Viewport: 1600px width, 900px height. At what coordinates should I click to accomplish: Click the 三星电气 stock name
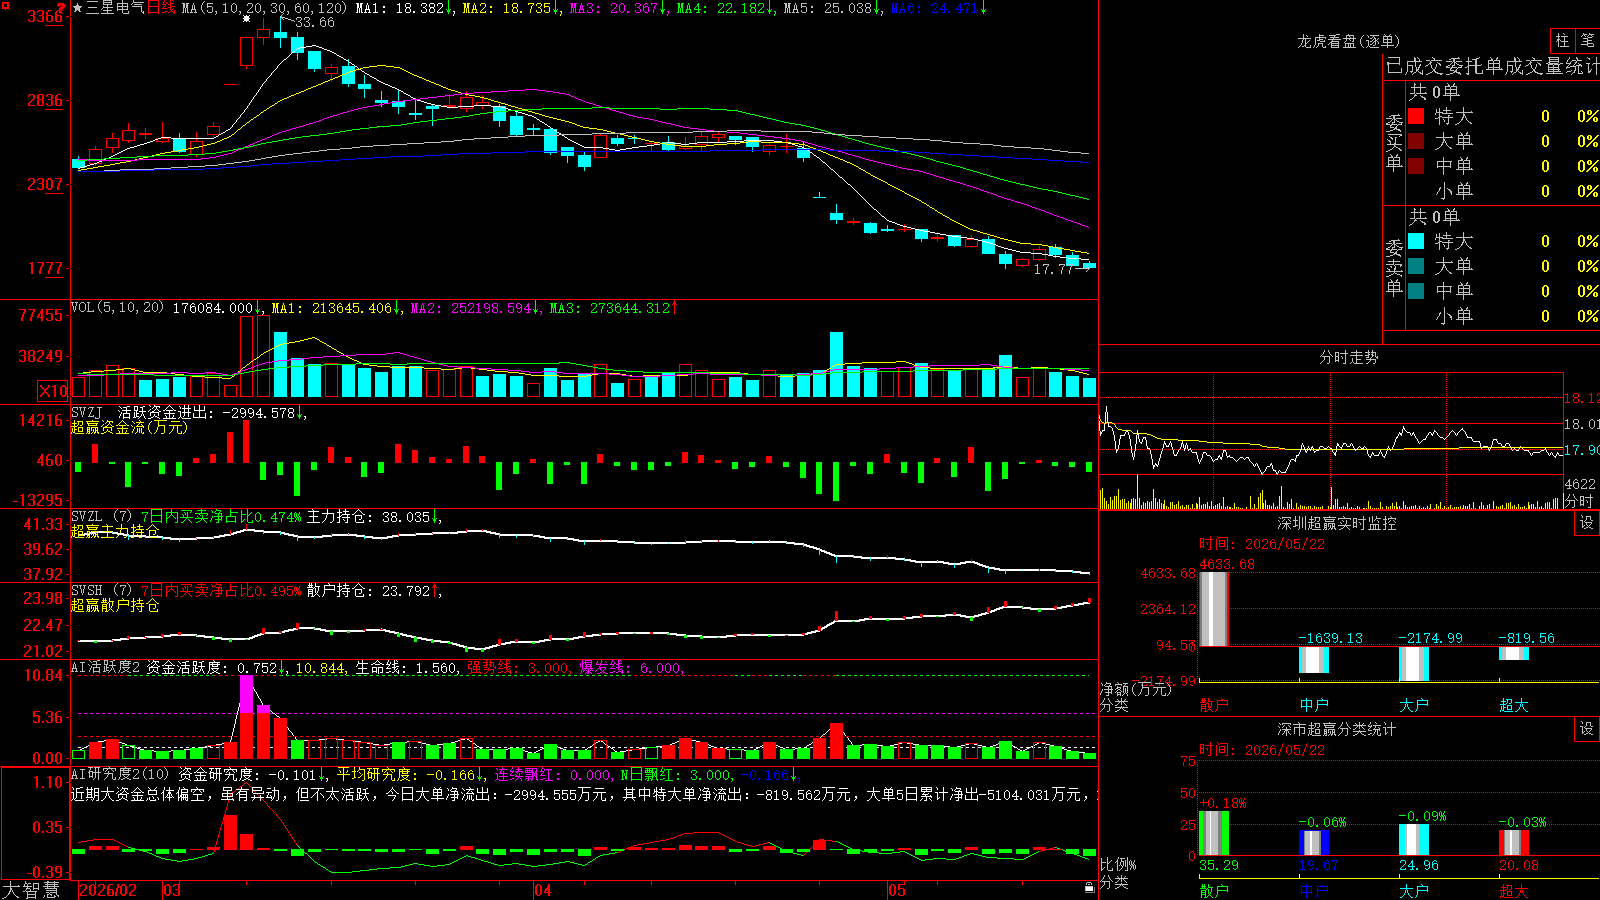[115, 8]
